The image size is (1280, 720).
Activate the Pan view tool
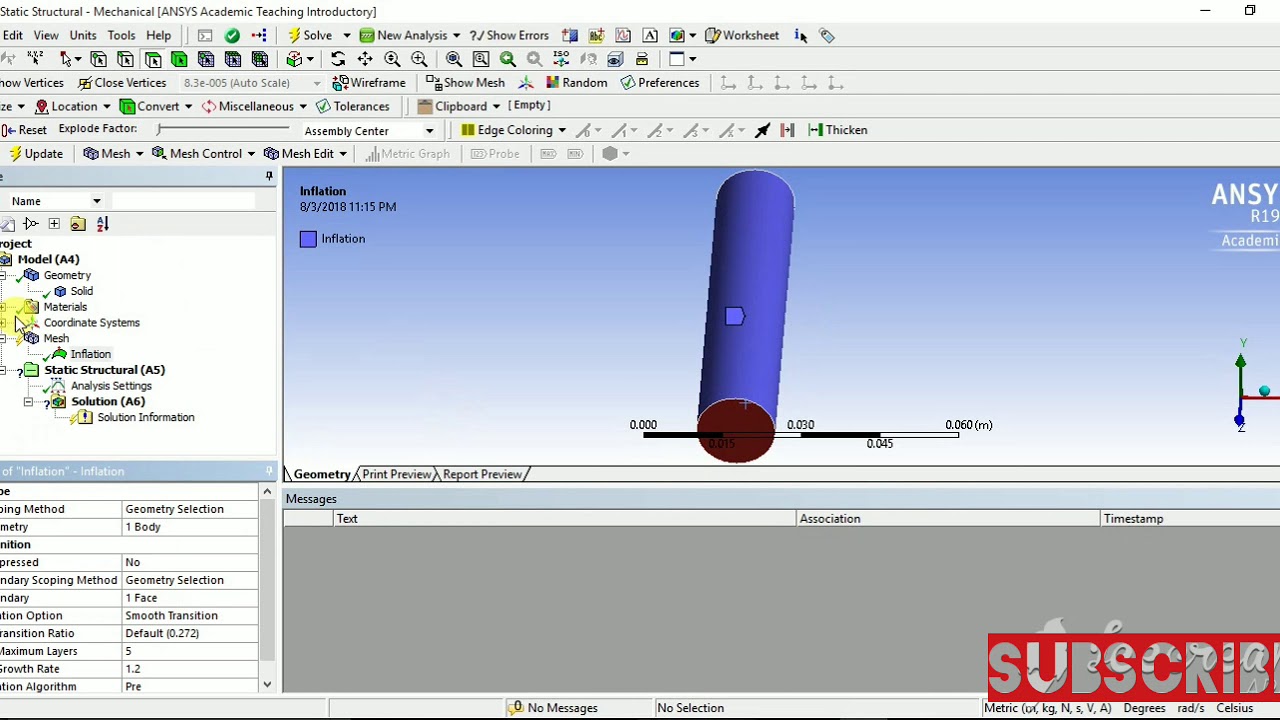click(x=365, y=59)
